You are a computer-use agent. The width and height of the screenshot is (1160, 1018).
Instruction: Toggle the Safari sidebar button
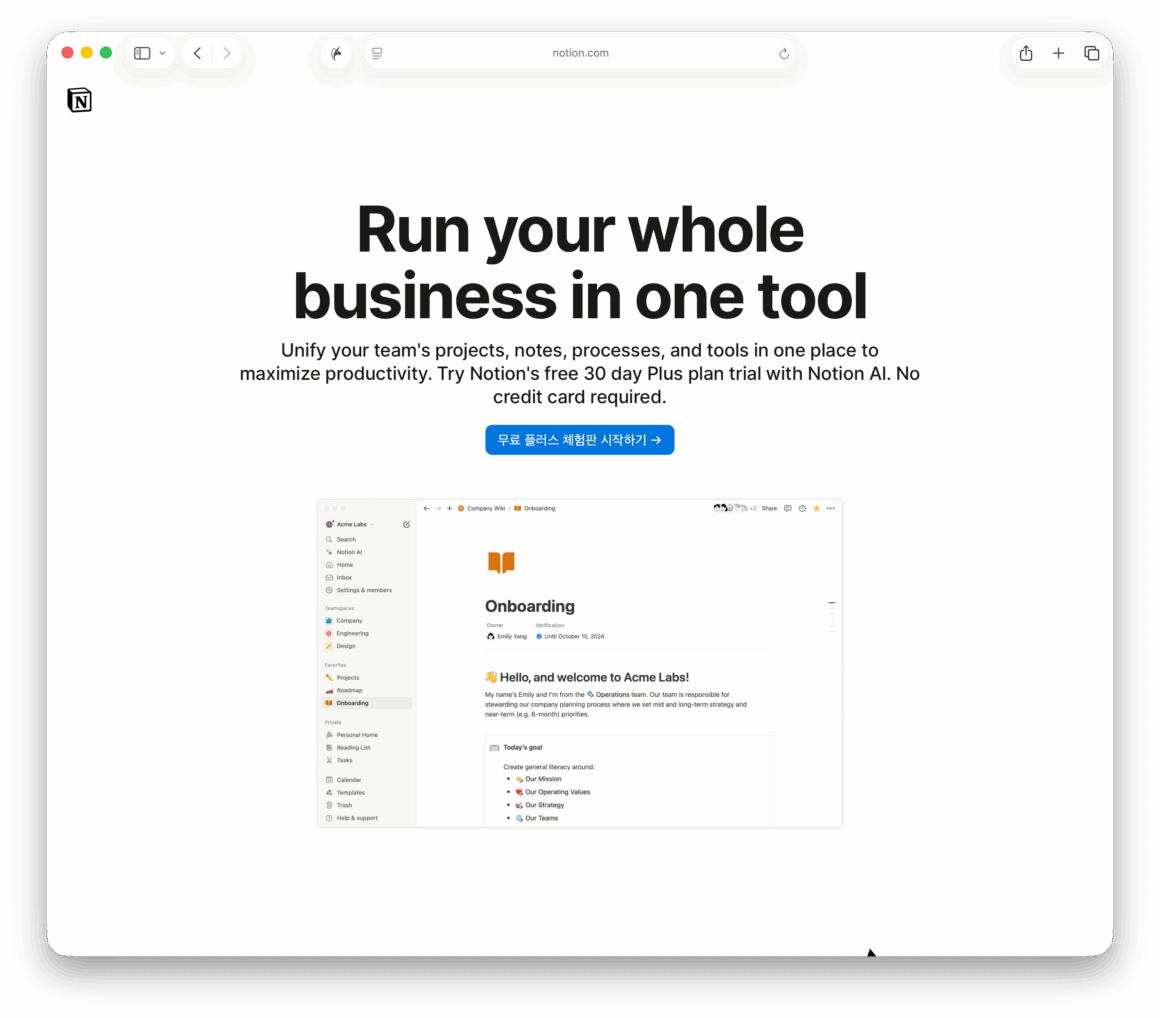142,53
